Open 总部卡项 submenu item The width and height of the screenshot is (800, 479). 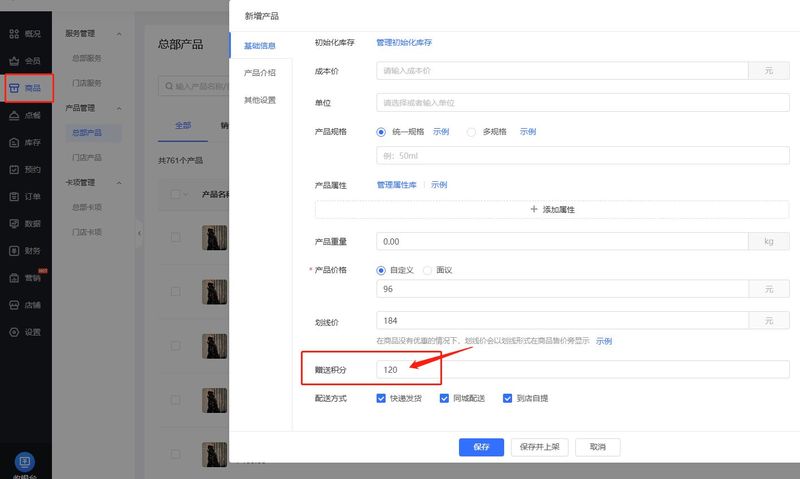tap(87, 207)
